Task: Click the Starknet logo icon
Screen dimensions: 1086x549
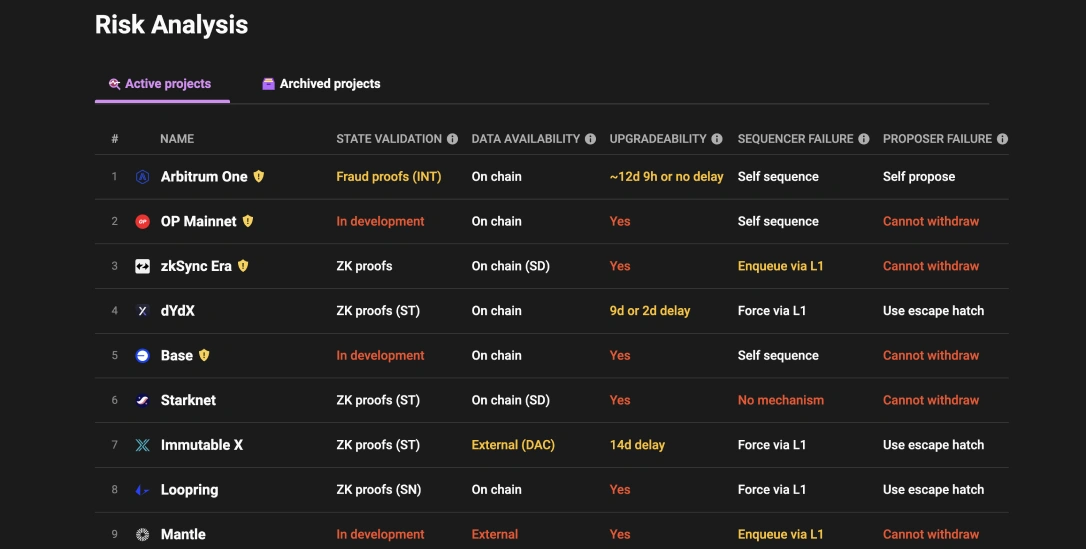Action: click(142, 400)
